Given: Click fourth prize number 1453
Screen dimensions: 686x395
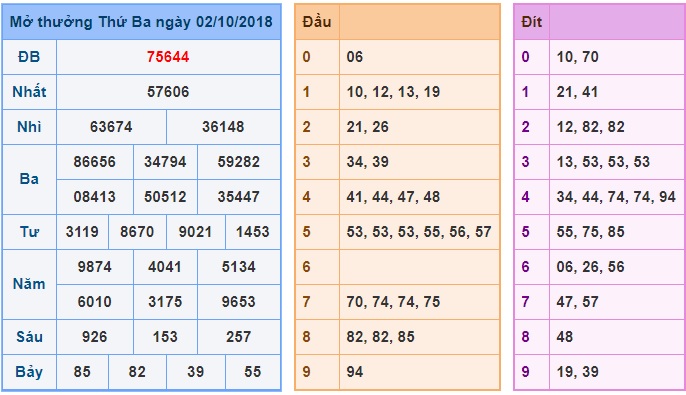Looking at the screenshot, I should [252, 232].
